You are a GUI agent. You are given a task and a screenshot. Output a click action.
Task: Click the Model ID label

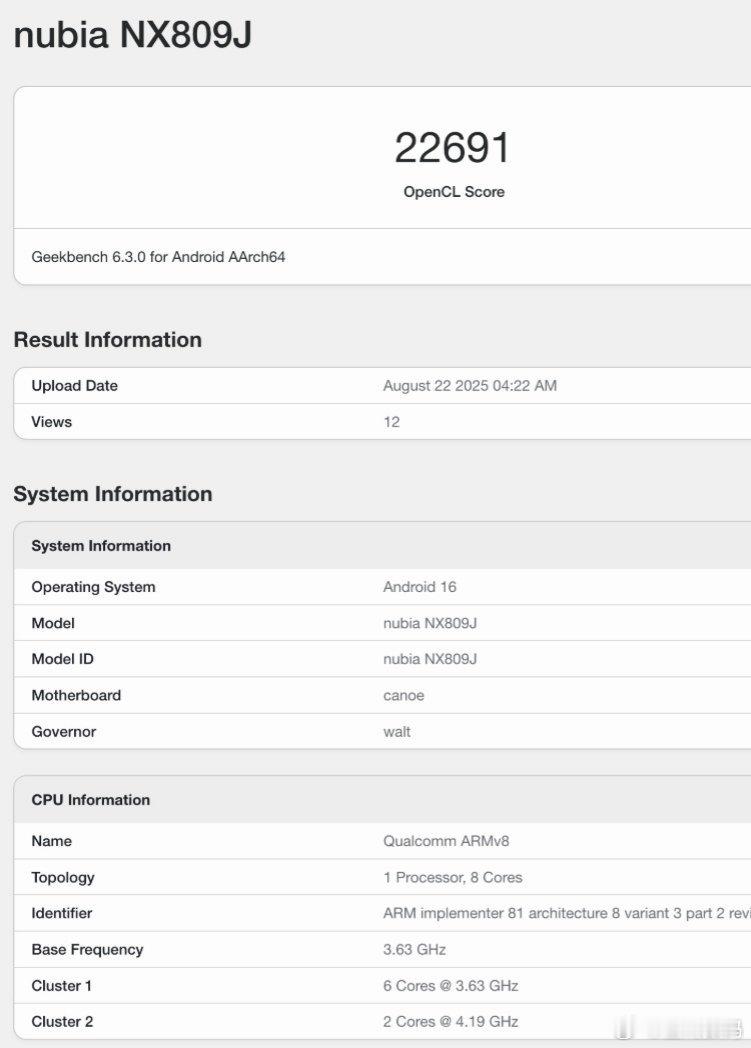(x=62, y=659)
